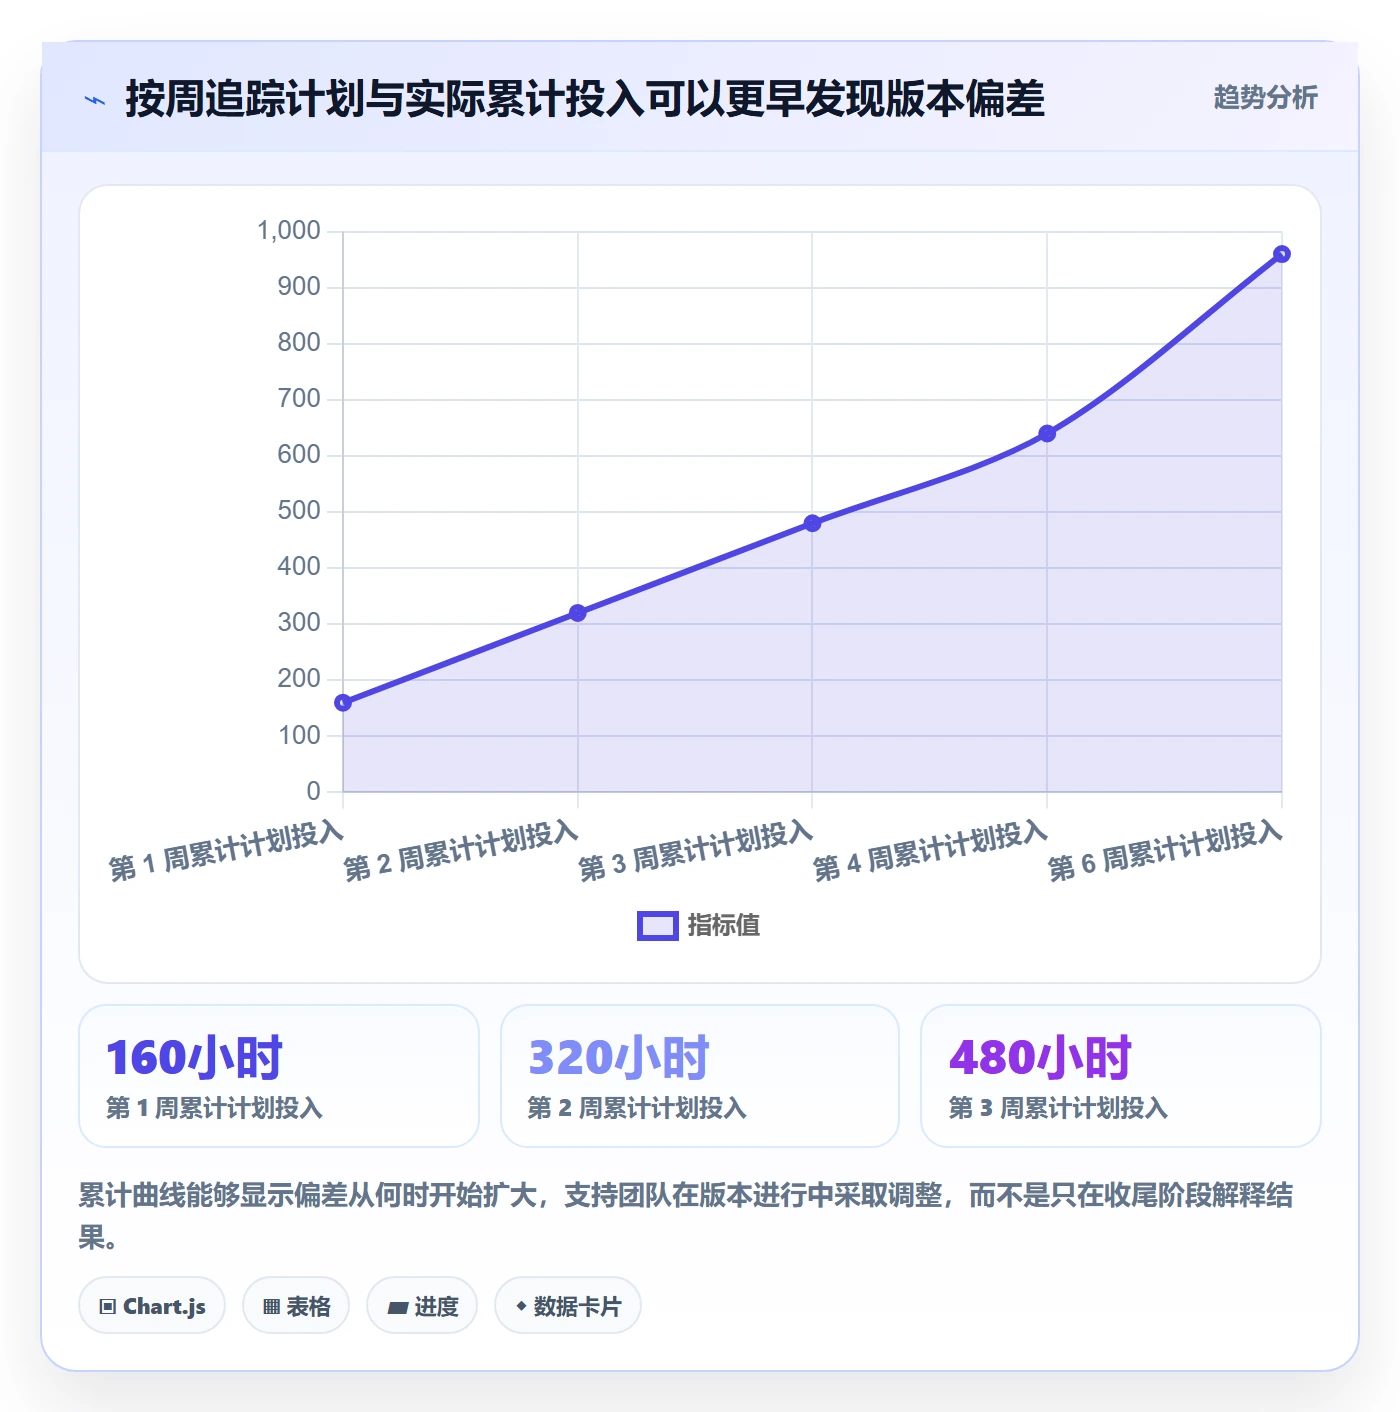Screen dimensions: 1400x1412
Task: Select the week 2 data point on the line
Action: click(578, 613)
